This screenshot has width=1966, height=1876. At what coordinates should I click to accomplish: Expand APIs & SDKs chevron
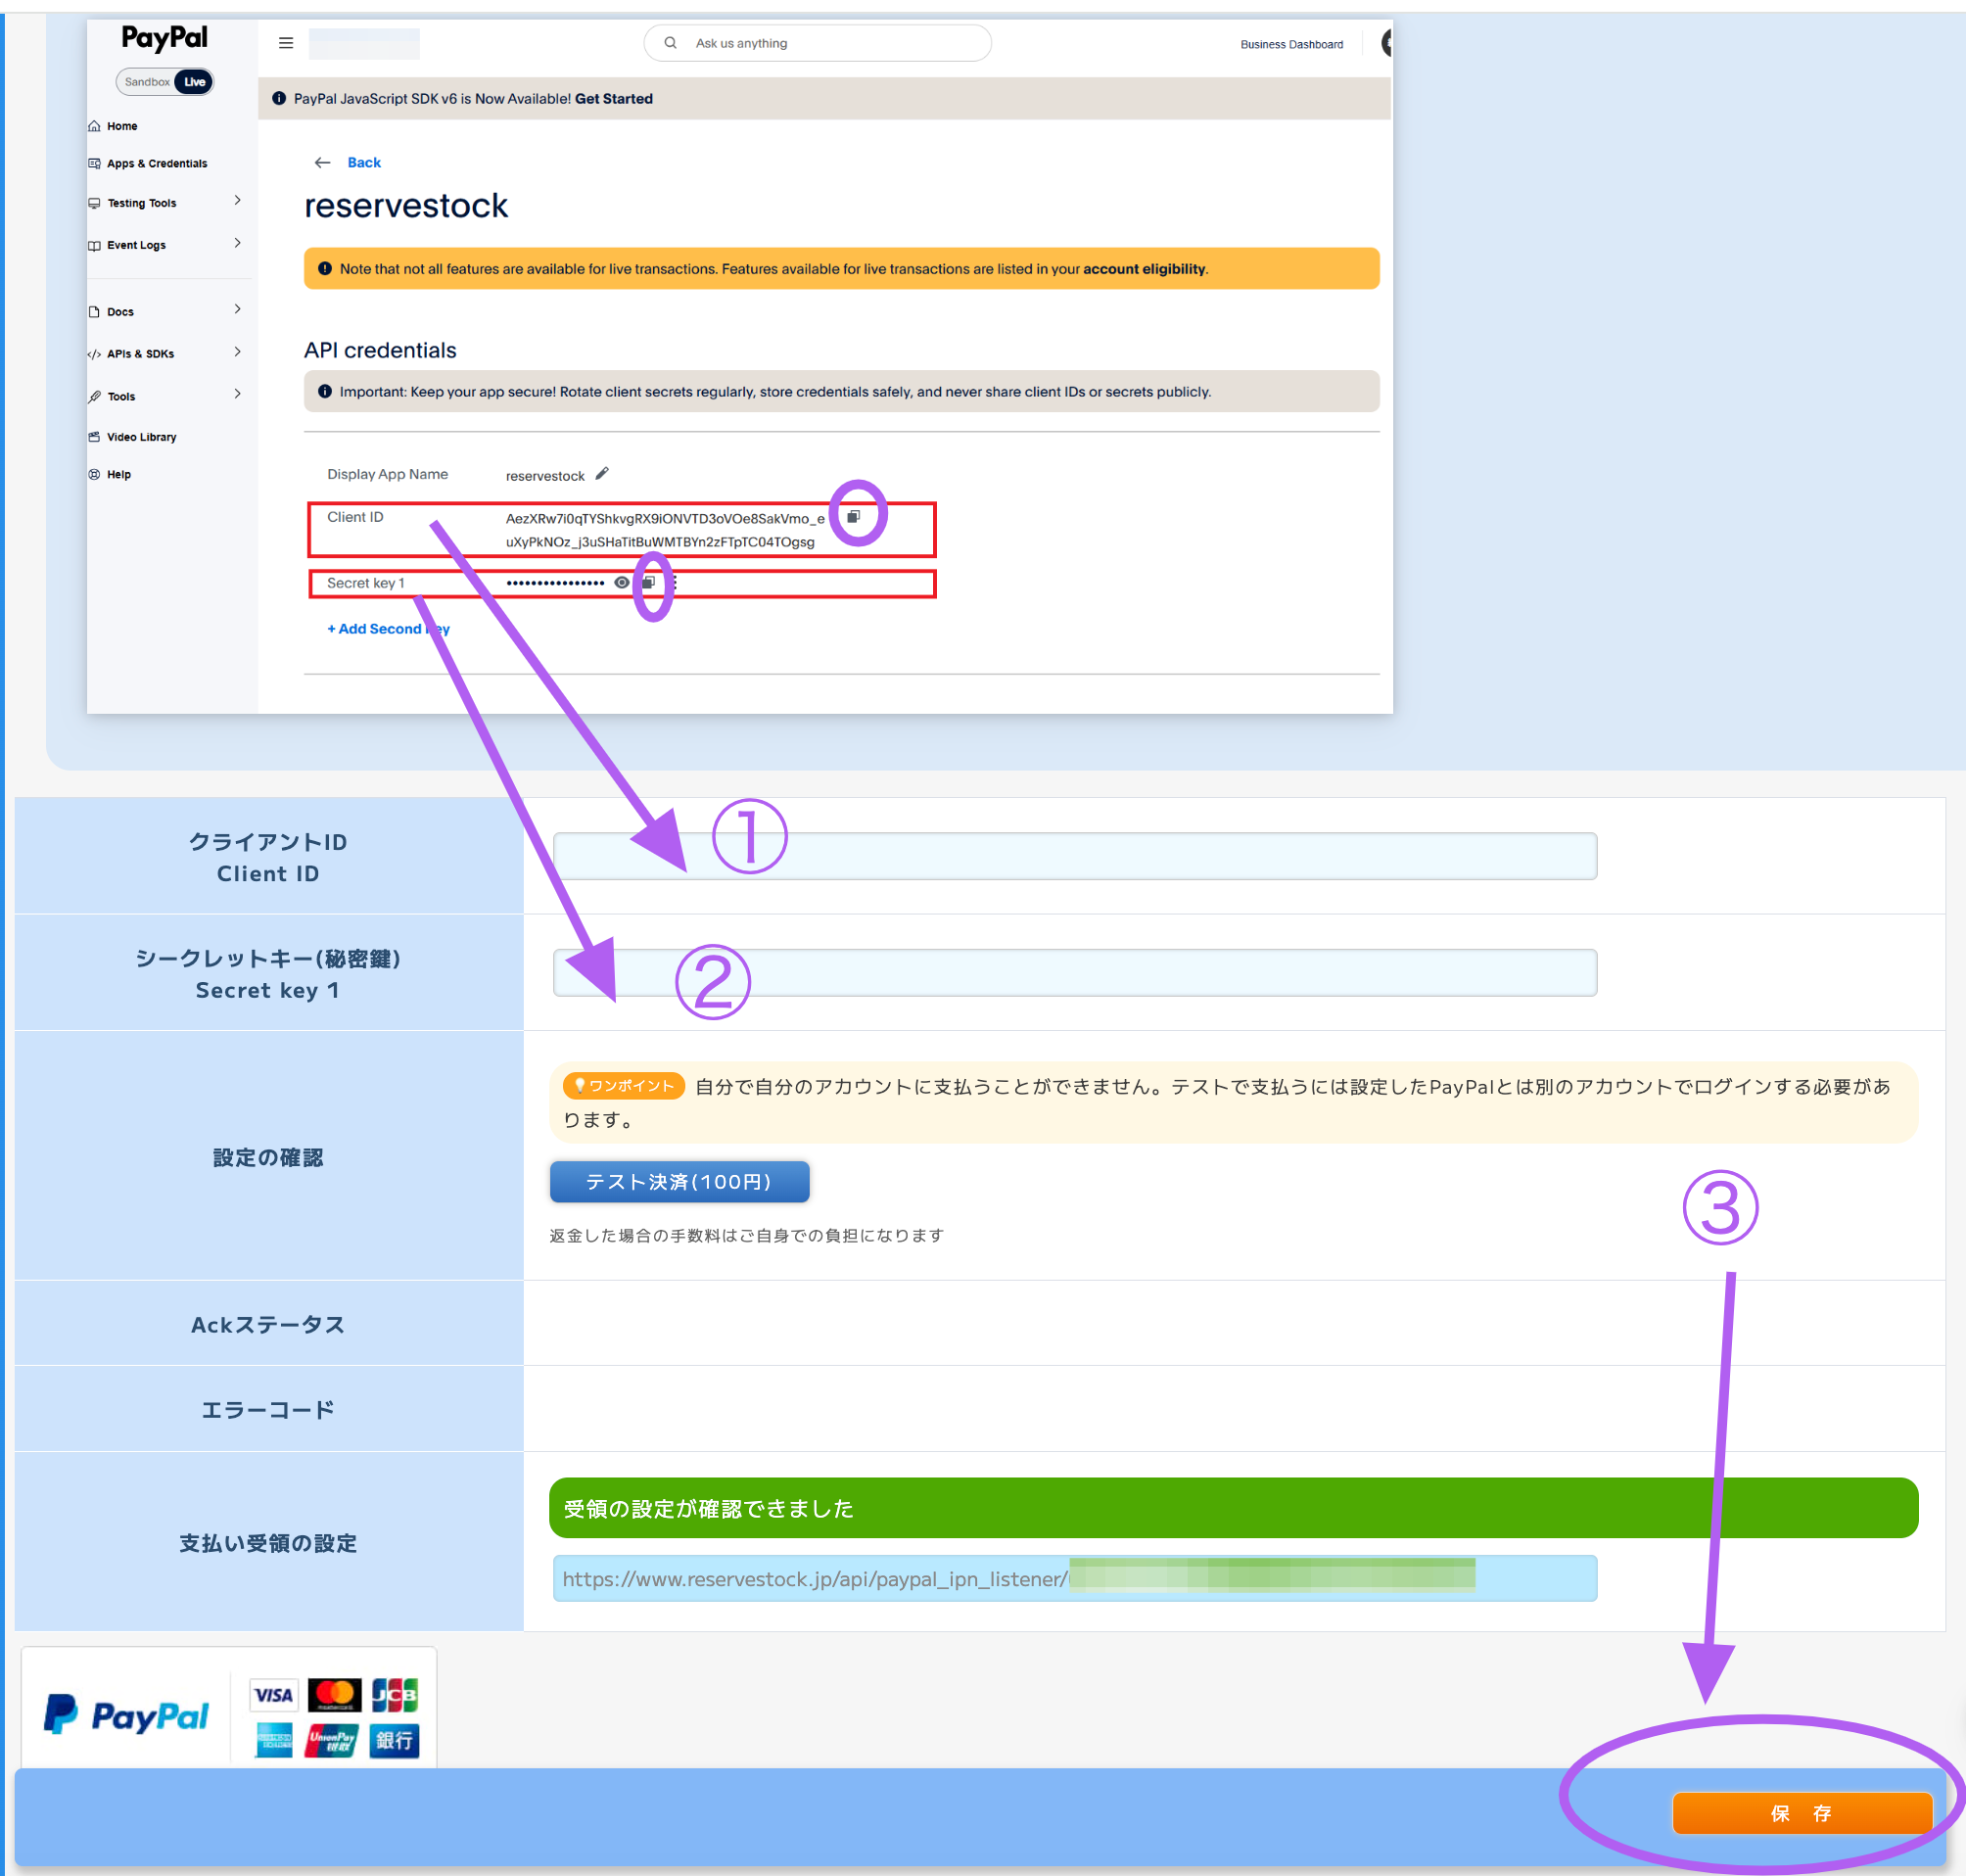point(237,352)
